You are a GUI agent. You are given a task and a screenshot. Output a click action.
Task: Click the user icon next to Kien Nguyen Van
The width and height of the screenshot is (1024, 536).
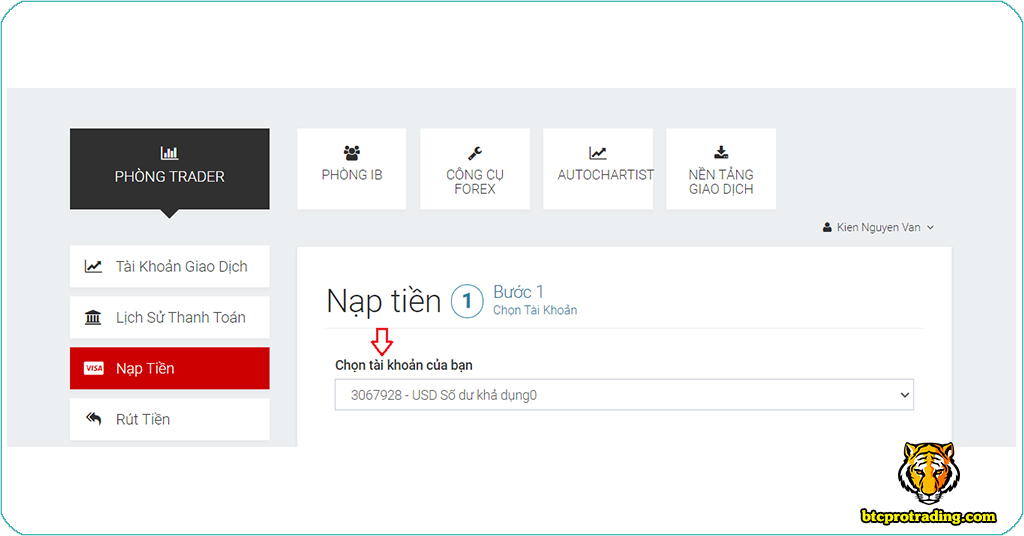[827, 228]
